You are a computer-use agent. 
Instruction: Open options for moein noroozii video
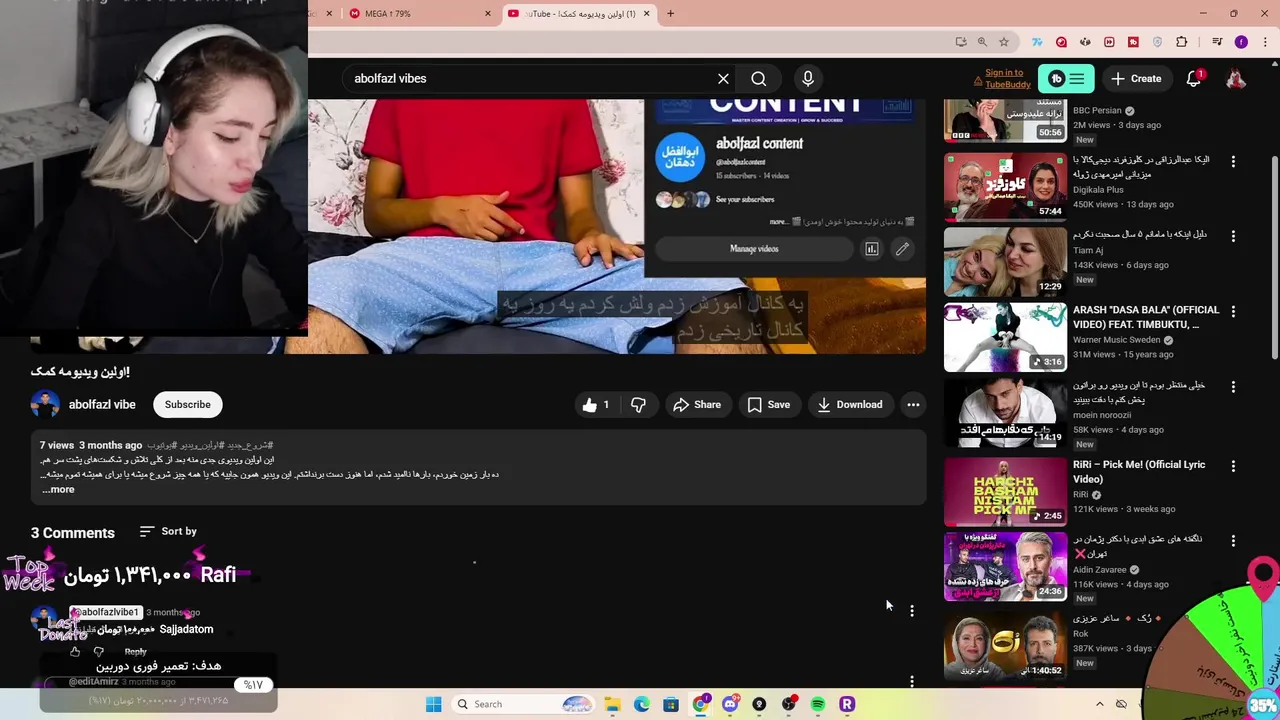(x=1233, y=387)
